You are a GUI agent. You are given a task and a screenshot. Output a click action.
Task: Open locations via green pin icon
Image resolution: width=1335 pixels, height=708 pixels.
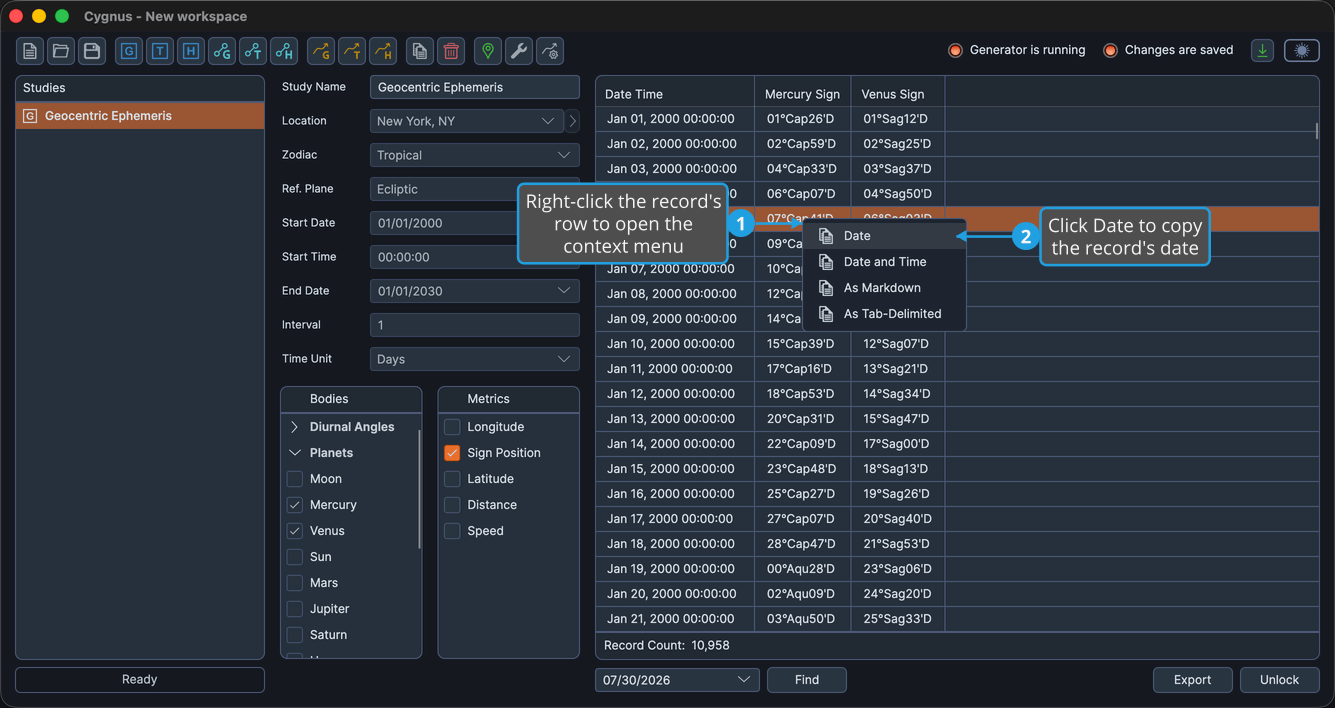488,51
